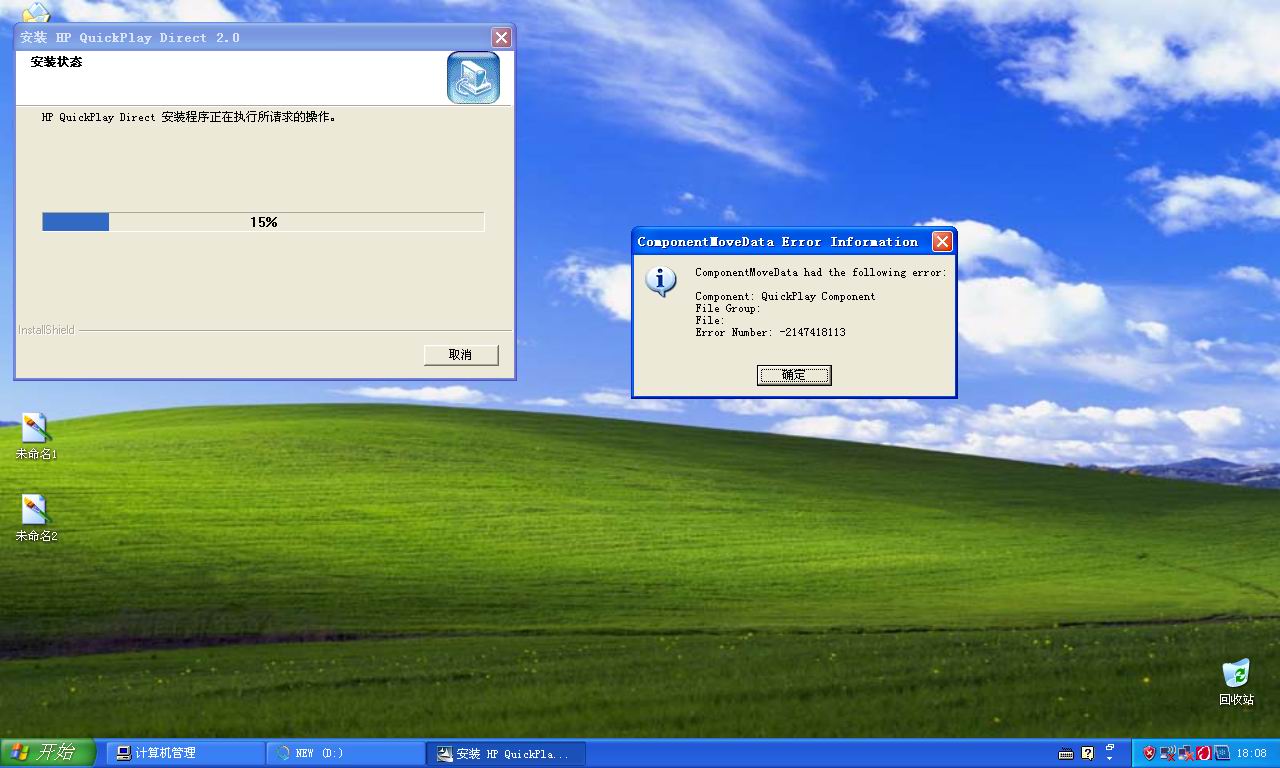The image size is (1280, 768).
Task: Click the Error Number: -2147418113 text
Action: click(x=770, y=332)
